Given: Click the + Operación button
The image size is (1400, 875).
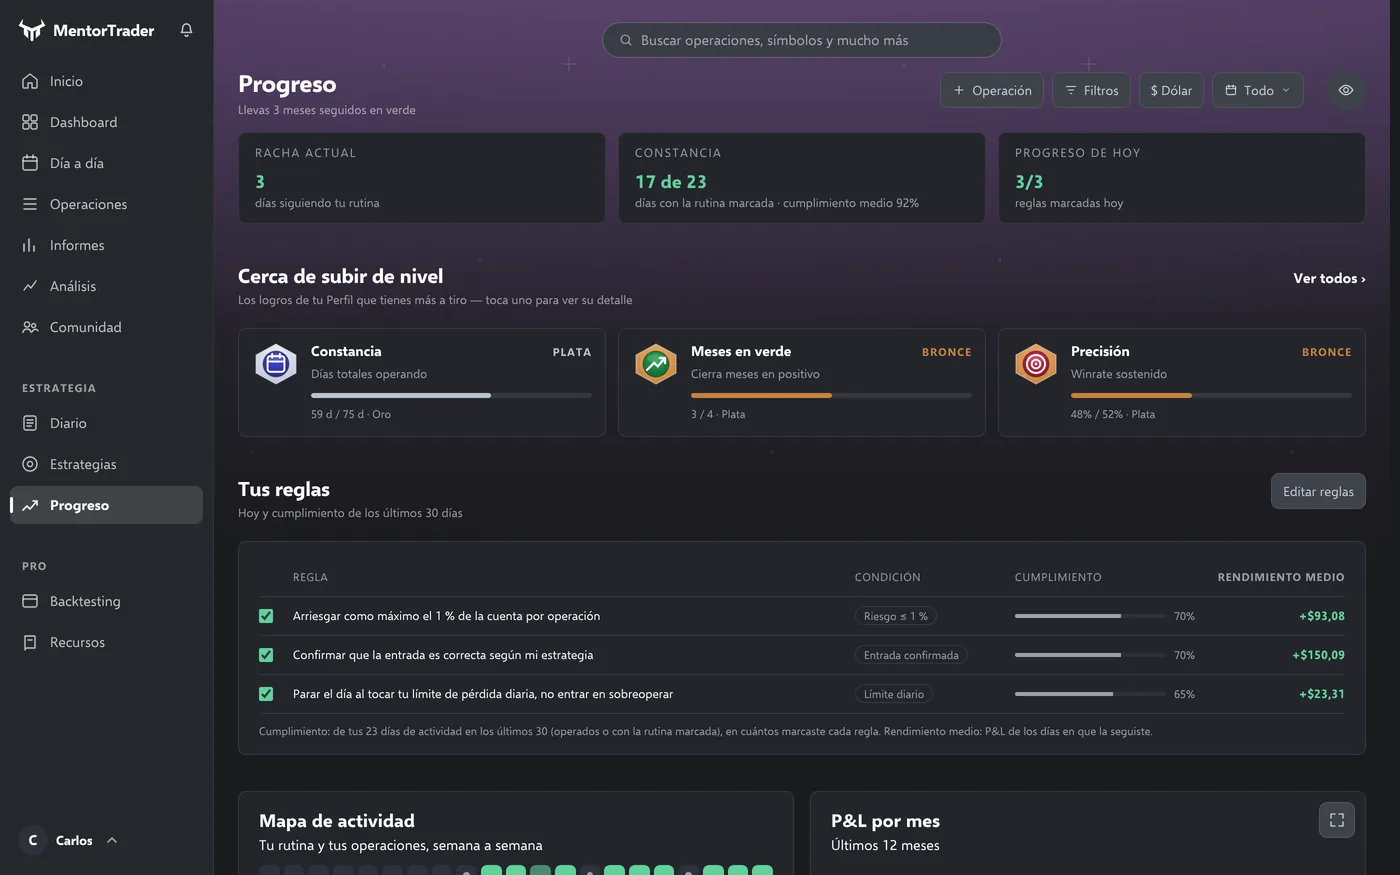Looking at the screenshot, I should point(992,90).
